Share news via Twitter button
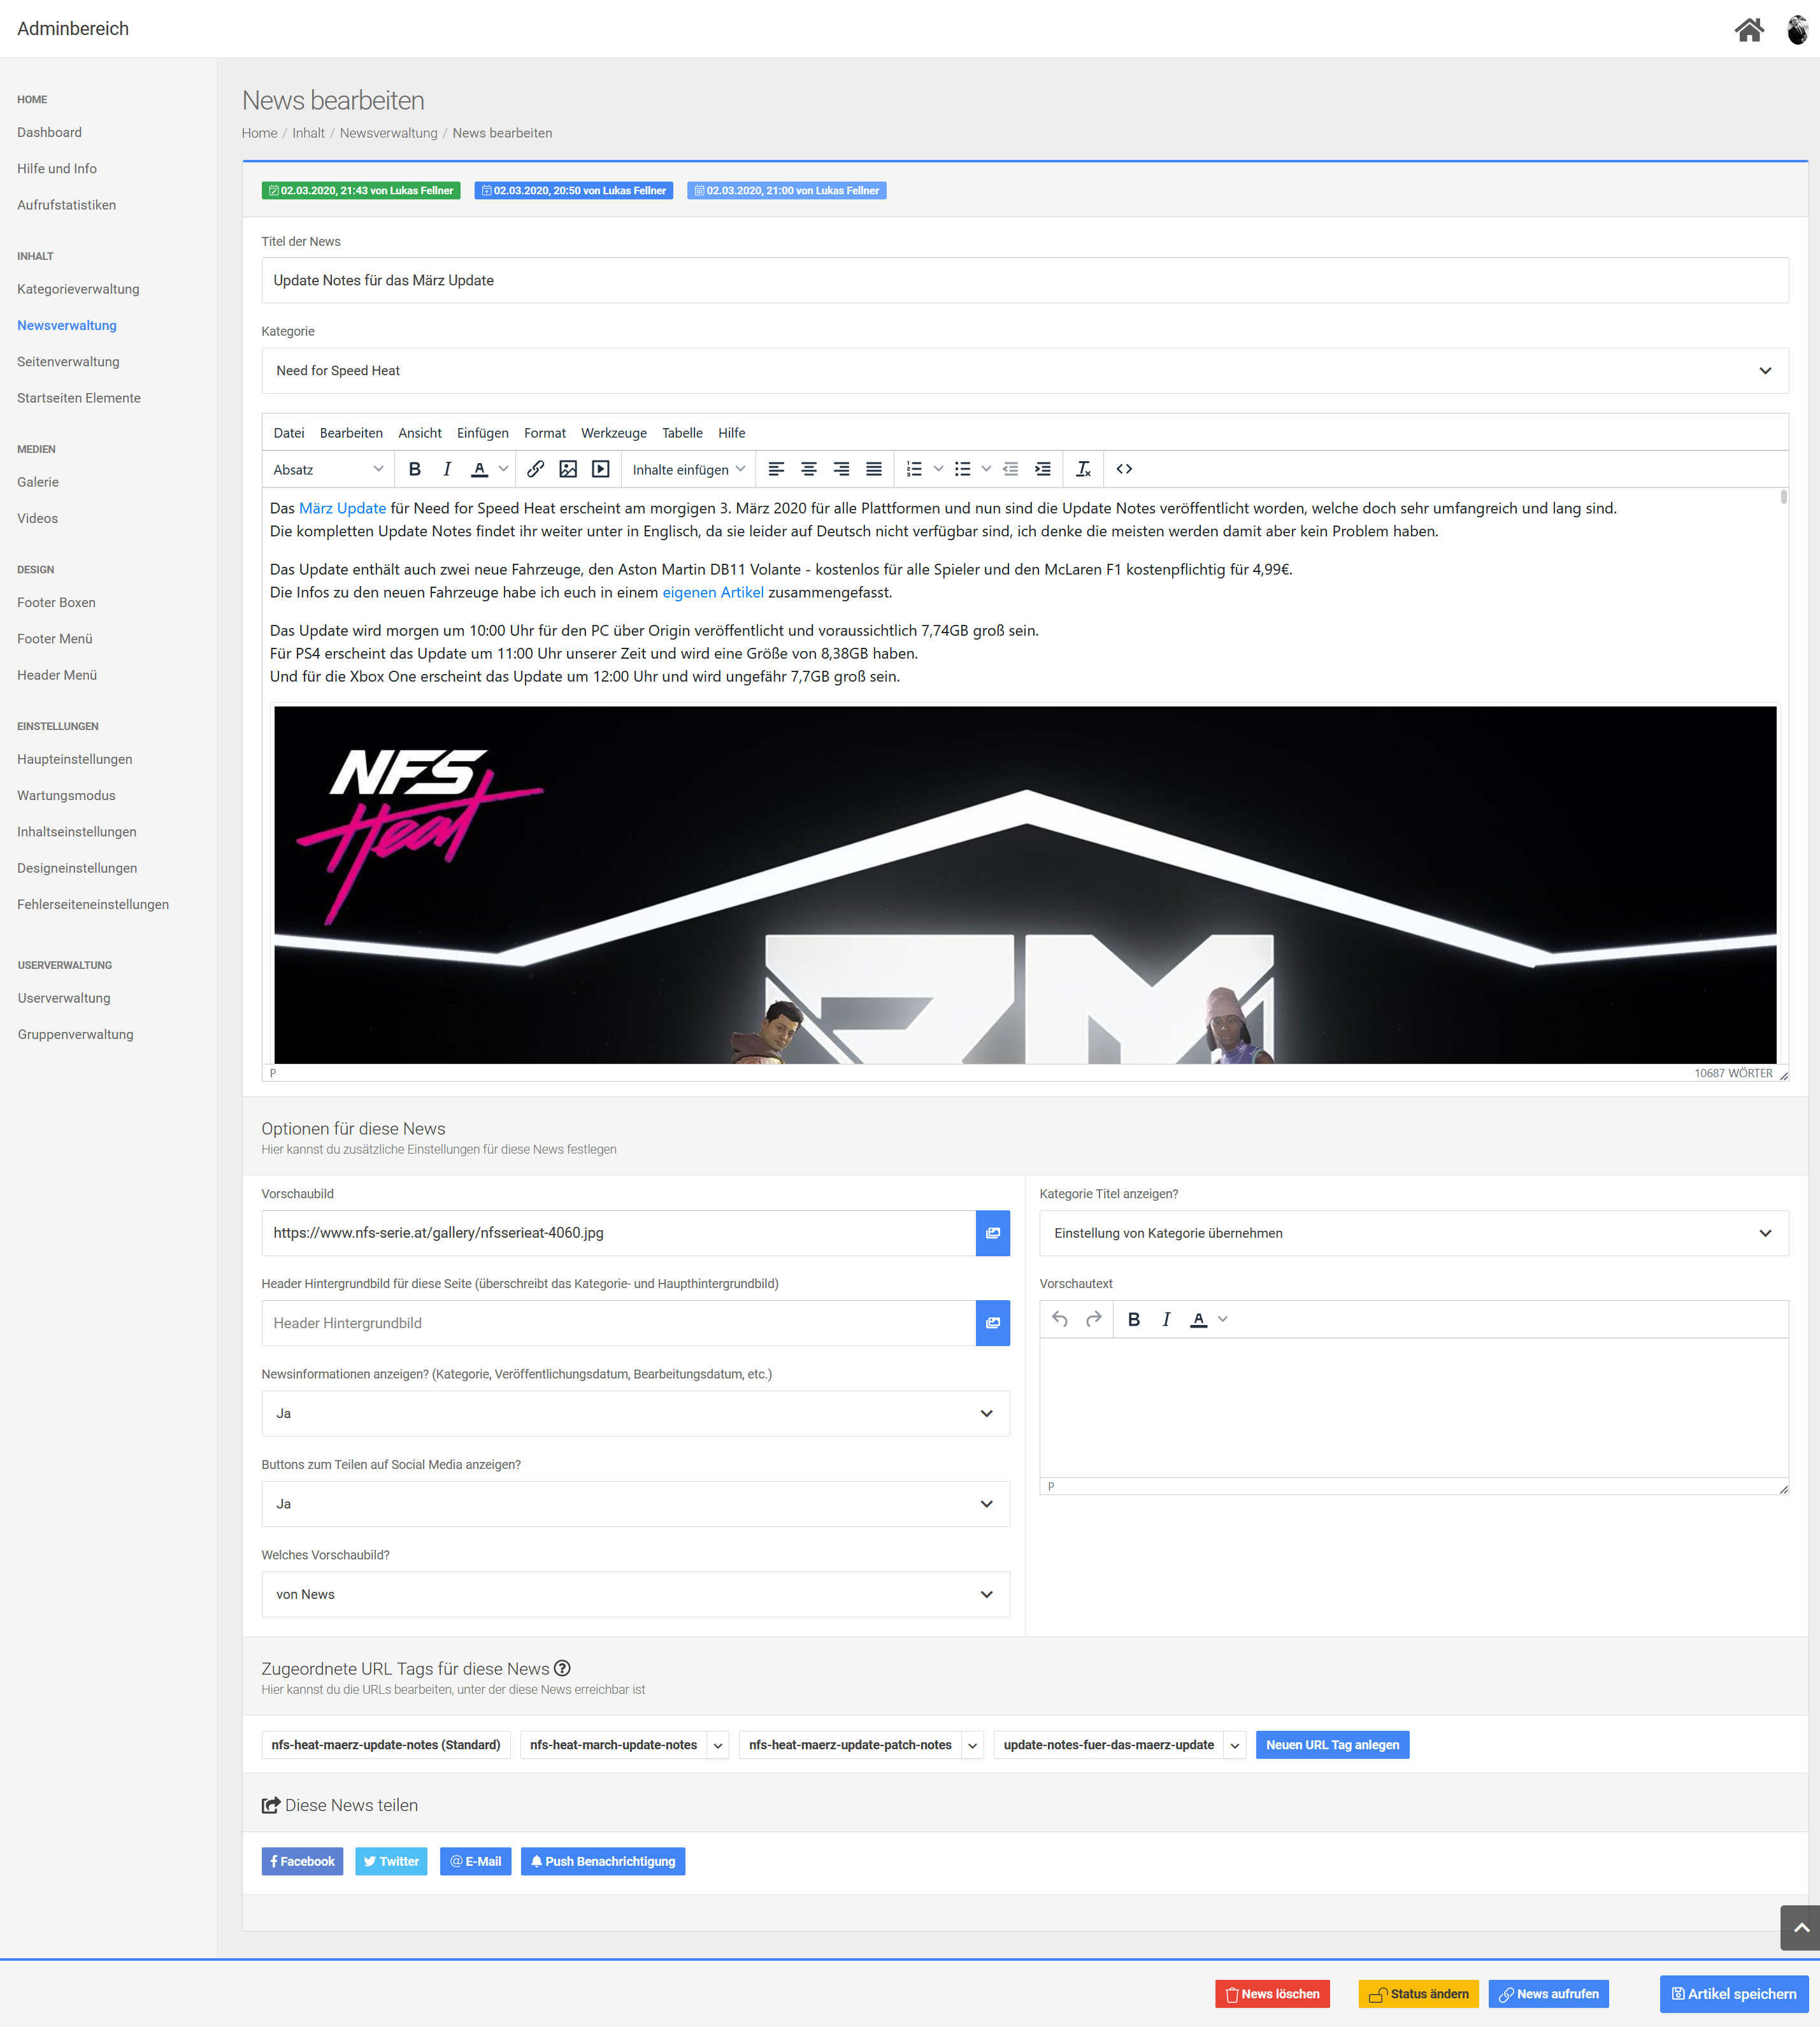The height and width of the screenshot is (2027, 1820). [391, 1862]
